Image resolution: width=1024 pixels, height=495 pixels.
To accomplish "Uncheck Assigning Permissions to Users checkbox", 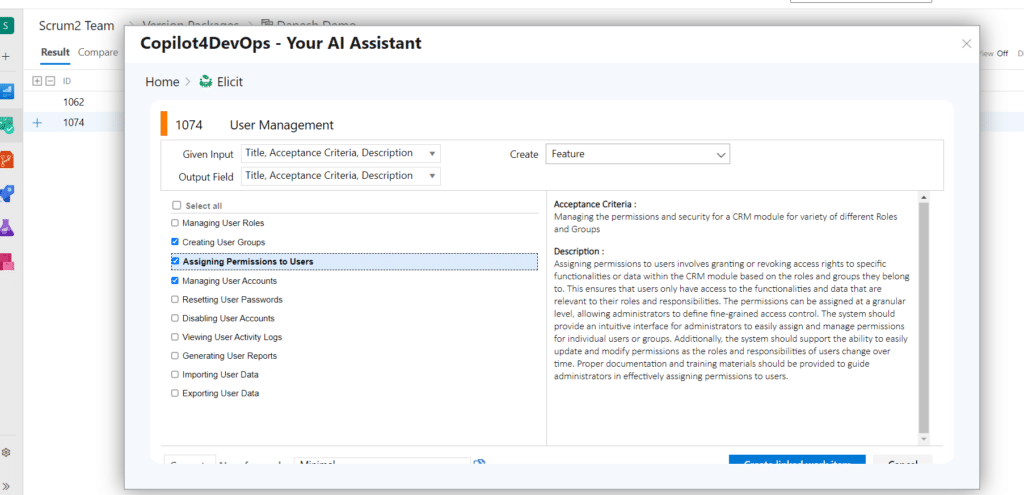I will [x=175, y=261].
